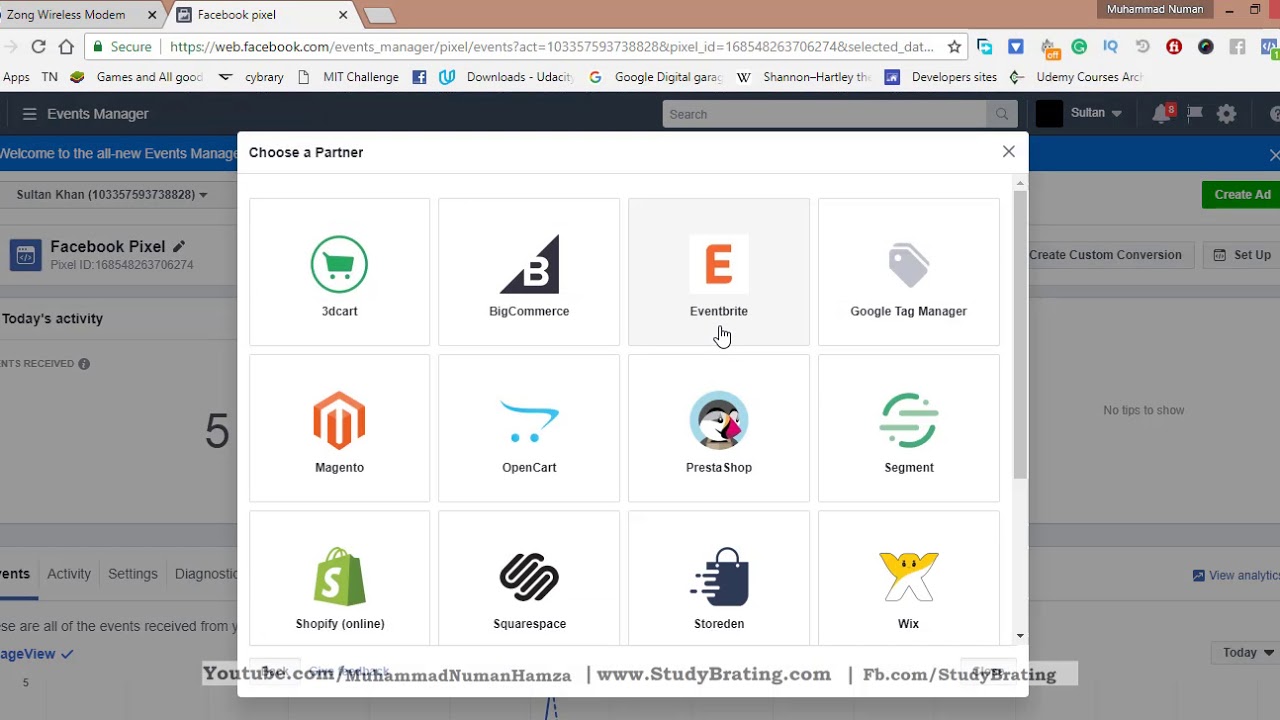Show info about events received
Viewport: 1280px width, 720px height.
point(84,364)
